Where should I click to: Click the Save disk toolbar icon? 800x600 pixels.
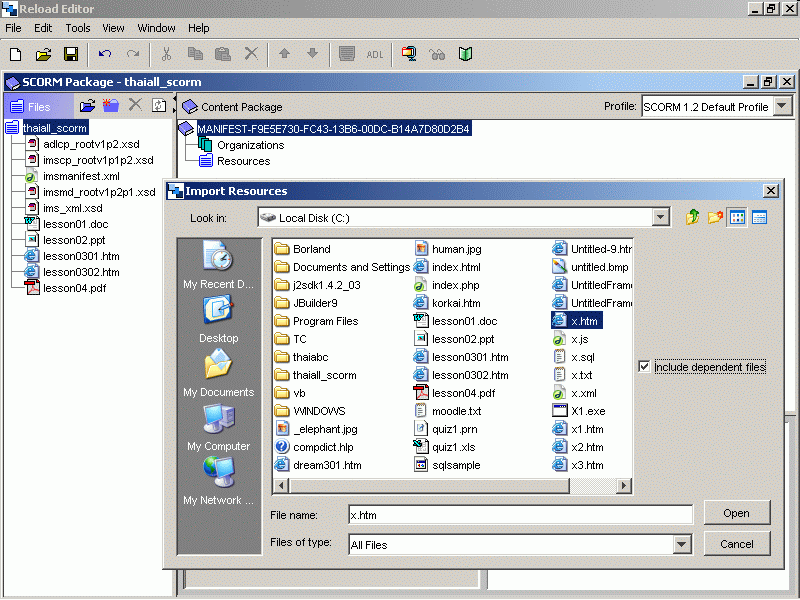coord(71,54)
